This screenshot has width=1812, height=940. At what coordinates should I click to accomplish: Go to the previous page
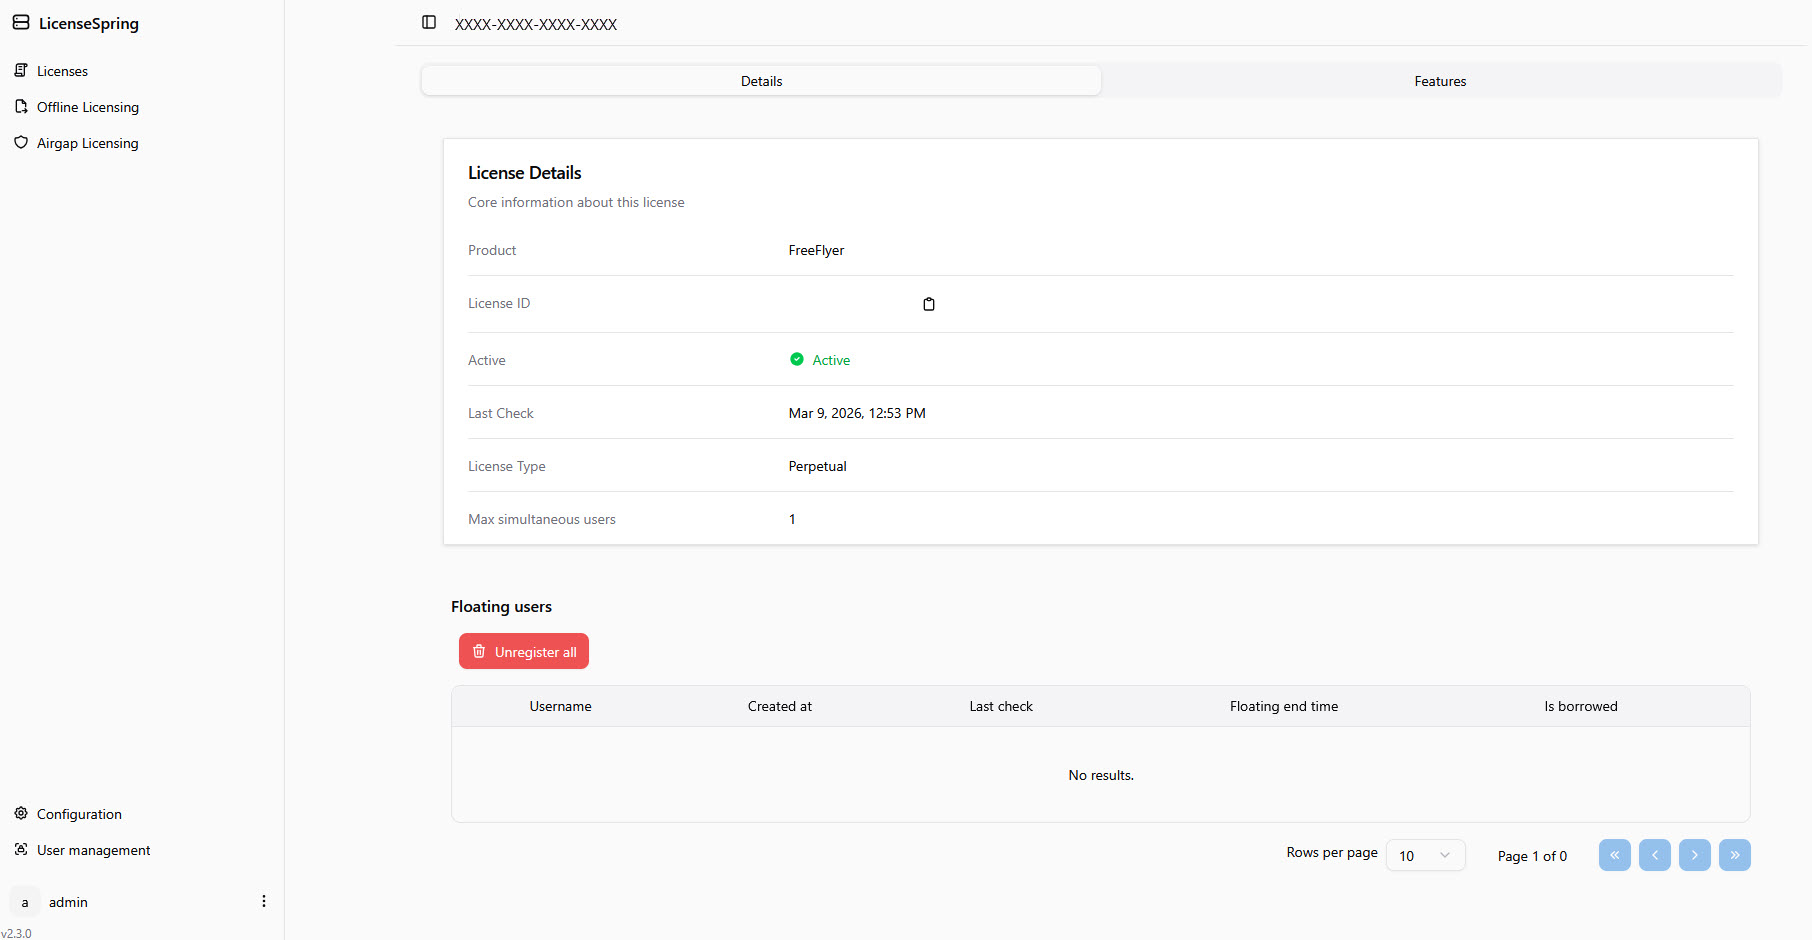[x=1654, y=855]
